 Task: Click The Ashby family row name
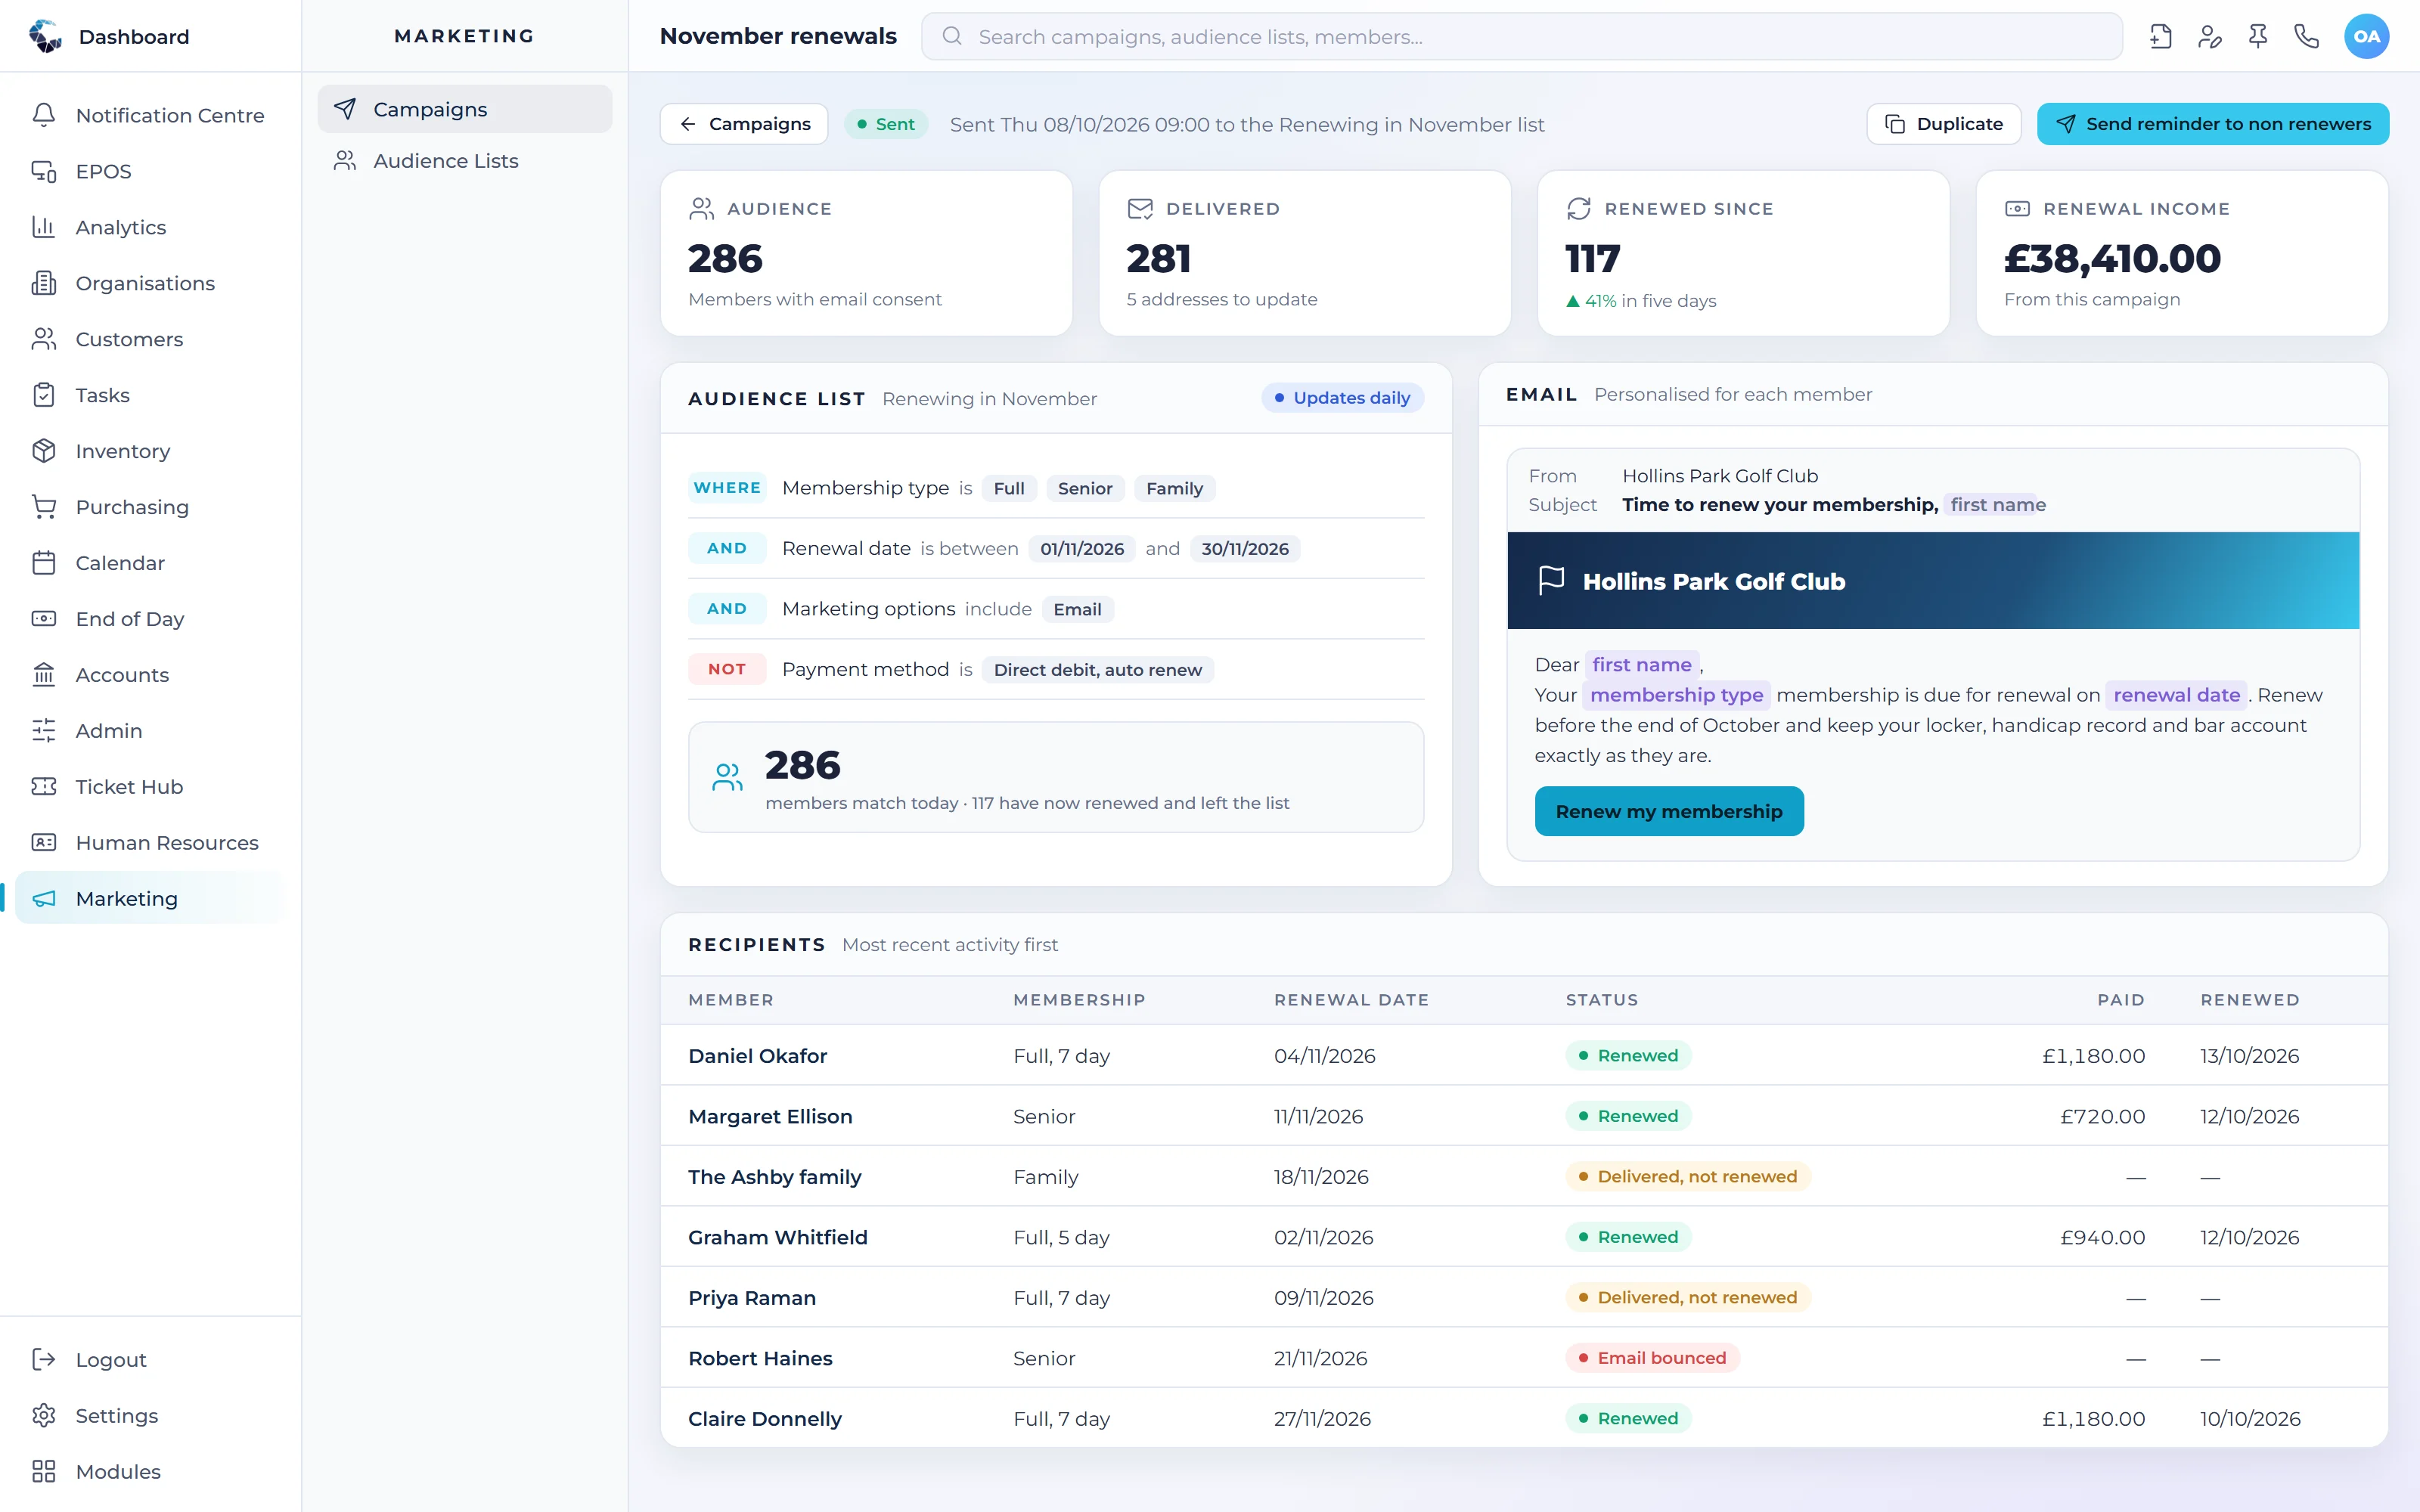774,1177
